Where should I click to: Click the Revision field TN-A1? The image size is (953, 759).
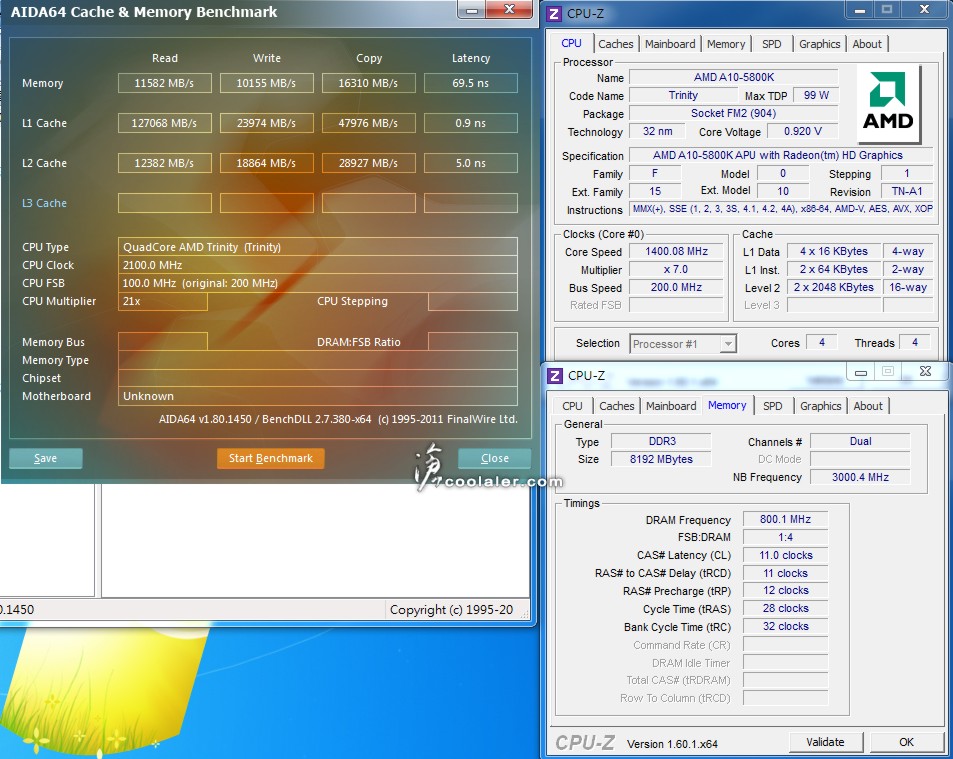point(907,191)
